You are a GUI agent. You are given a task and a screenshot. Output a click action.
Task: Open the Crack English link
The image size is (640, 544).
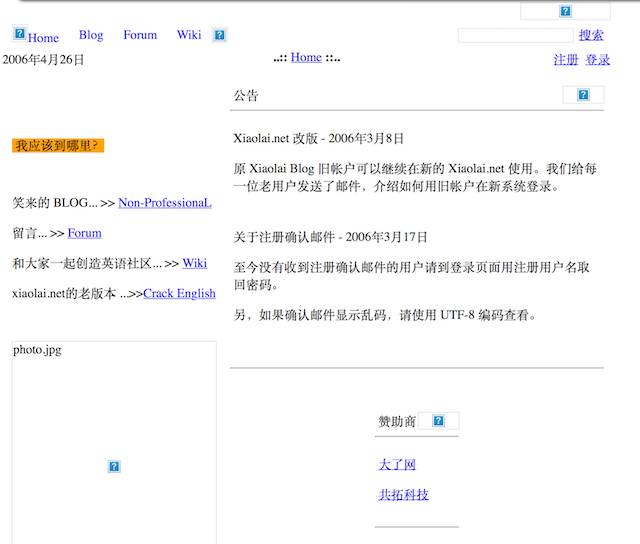click(x=179, y=294)
